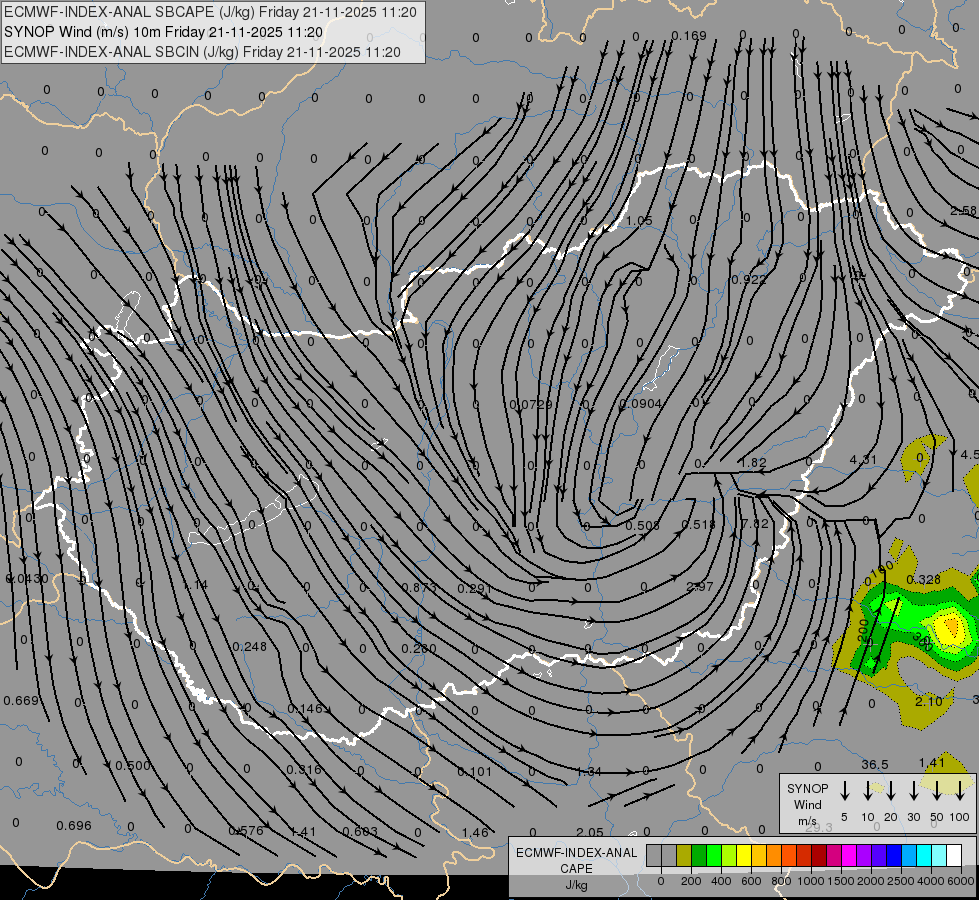
Task: Select the pure blue swatch left of 2500 tick
Action: (x=893, y=855)
